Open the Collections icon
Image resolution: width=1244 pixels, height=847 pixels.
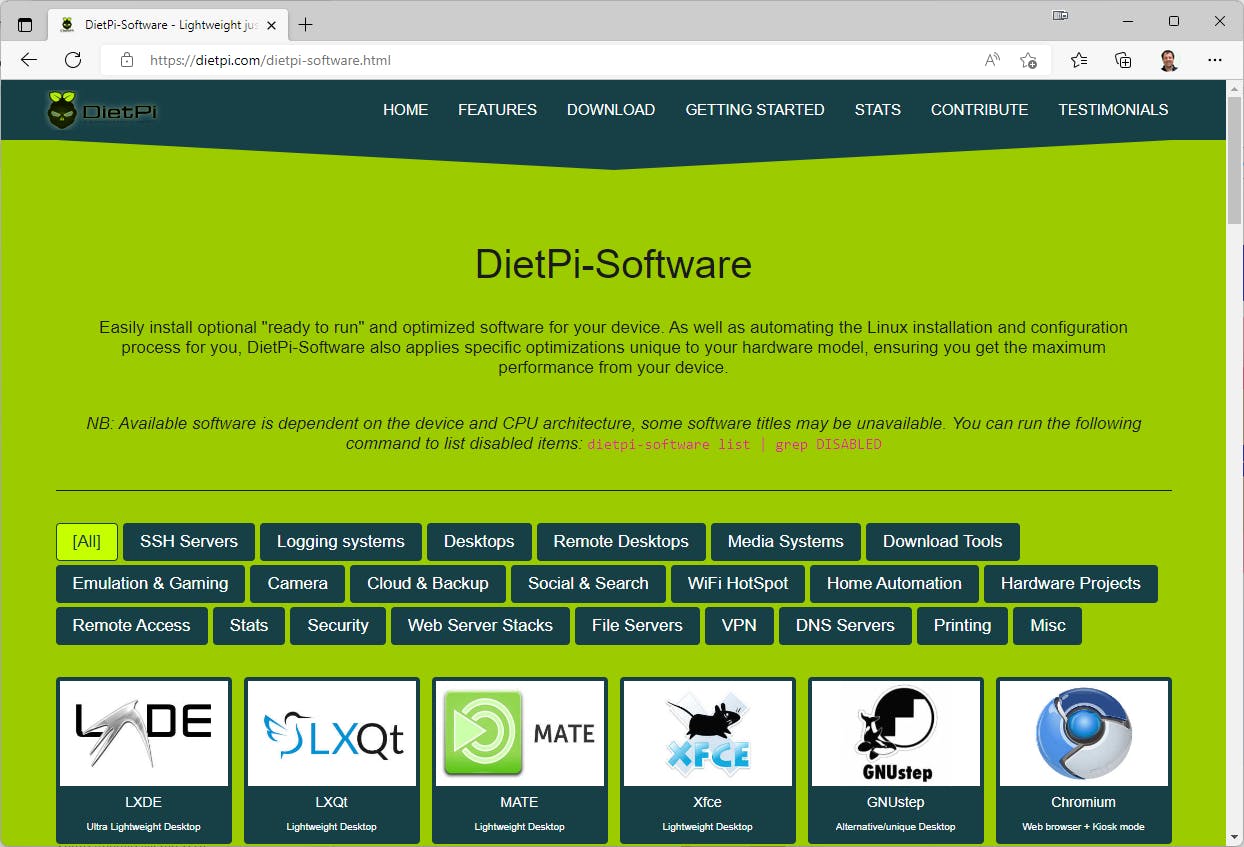click(1123, 60)
